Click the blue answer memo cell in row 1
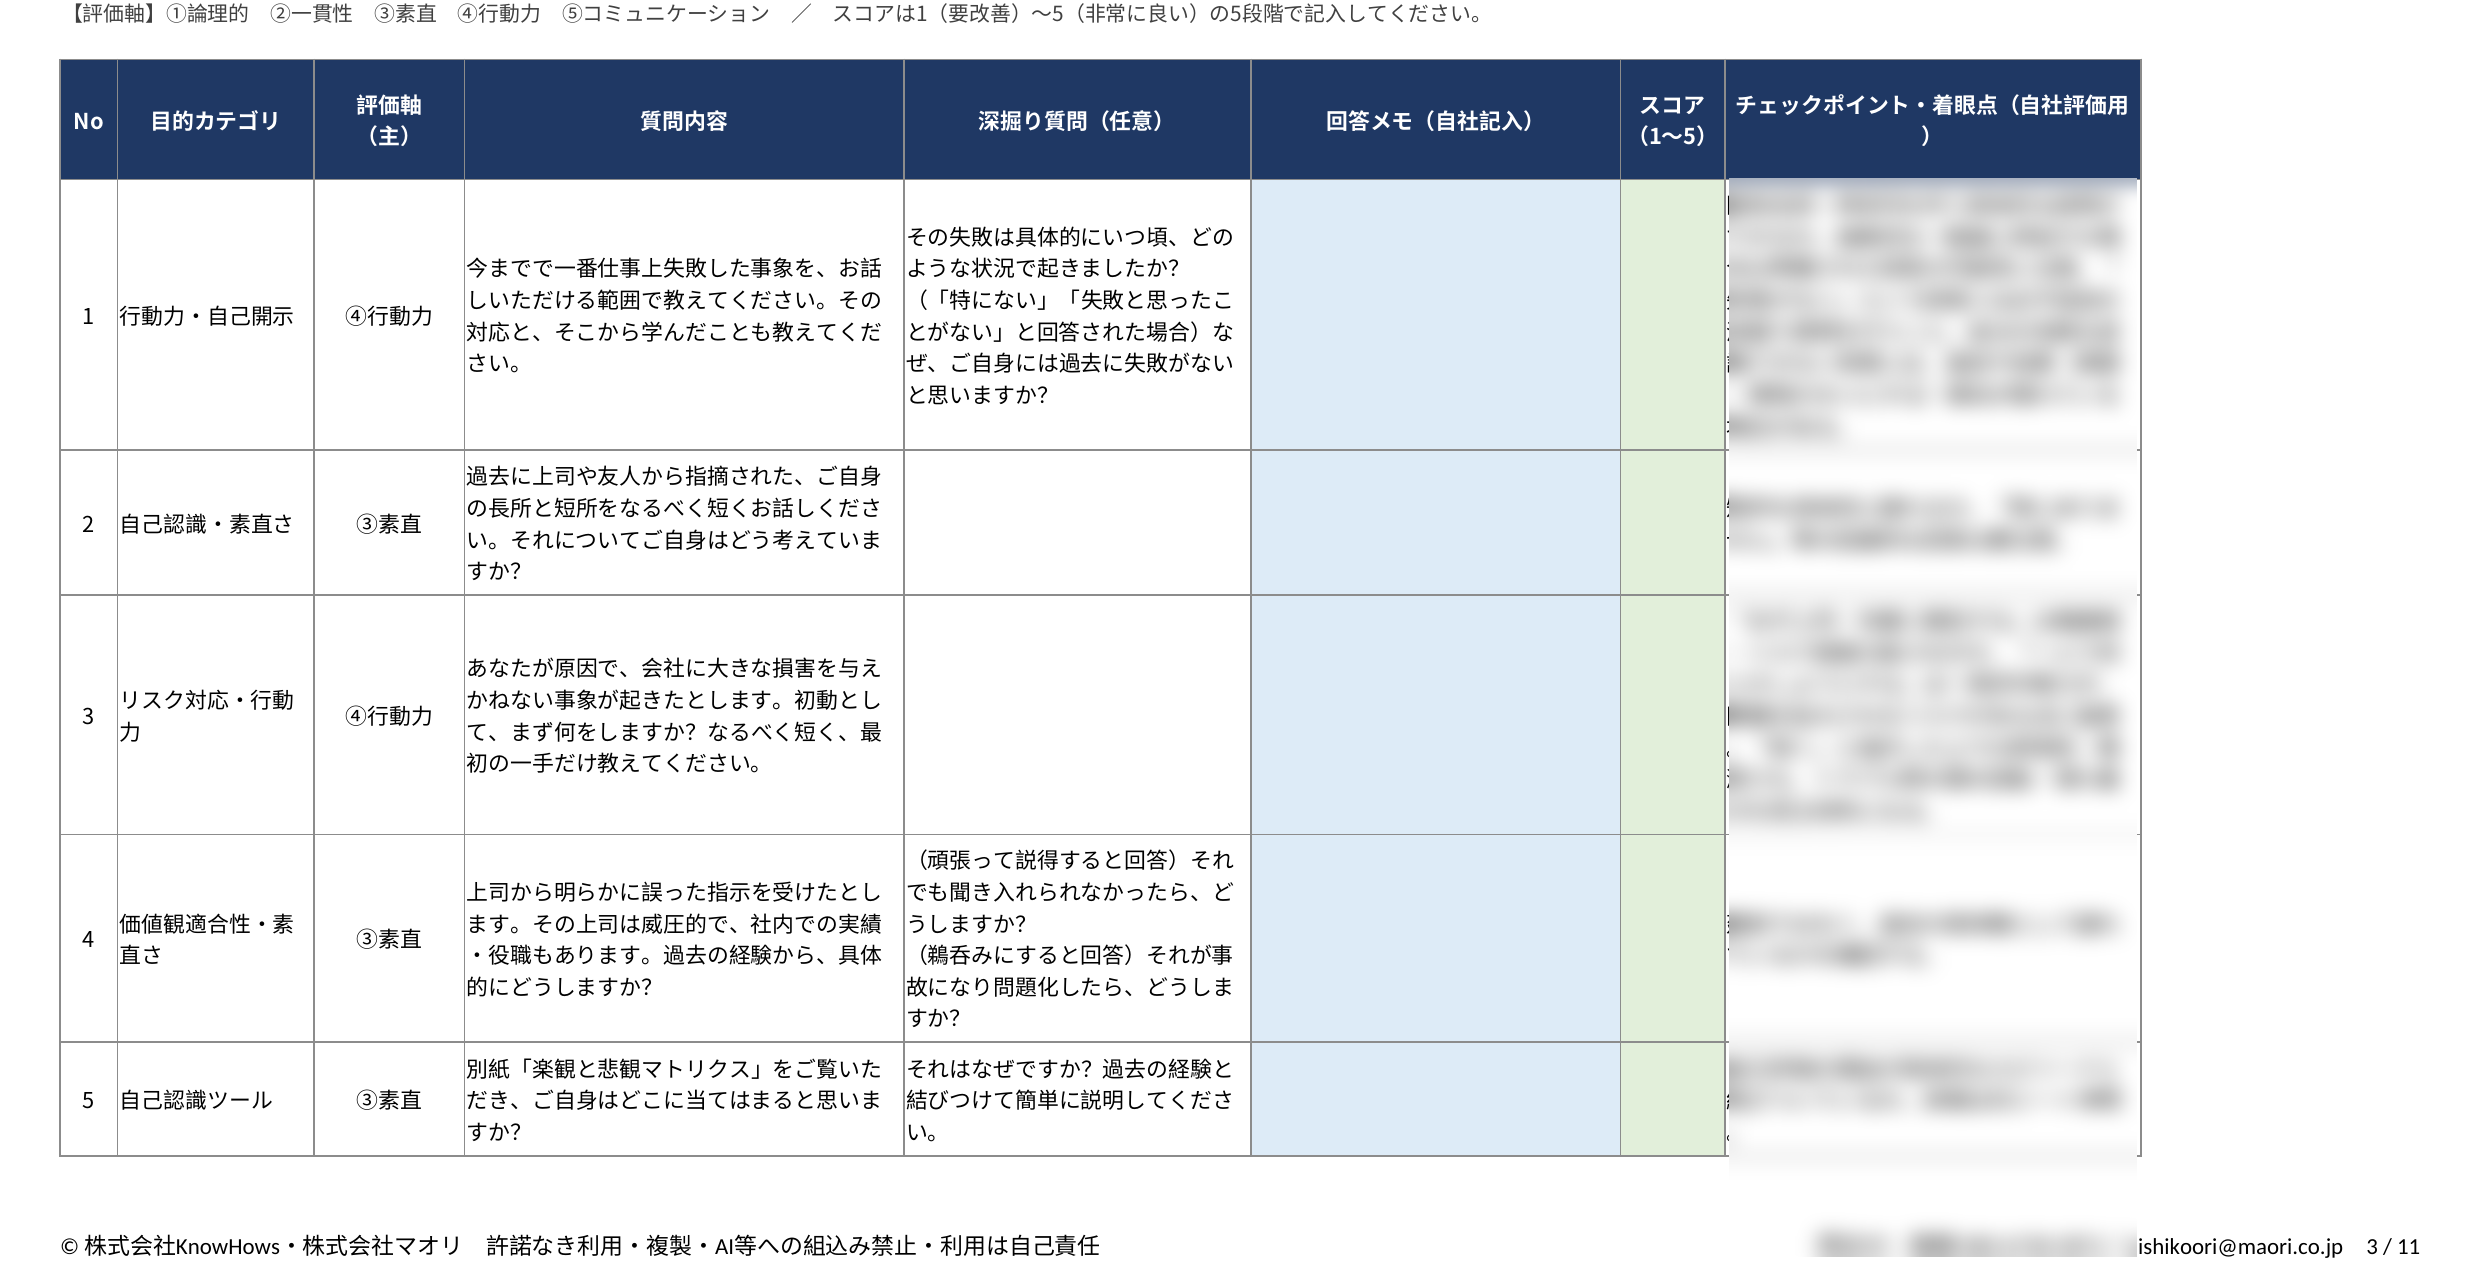 [1435, 315]
